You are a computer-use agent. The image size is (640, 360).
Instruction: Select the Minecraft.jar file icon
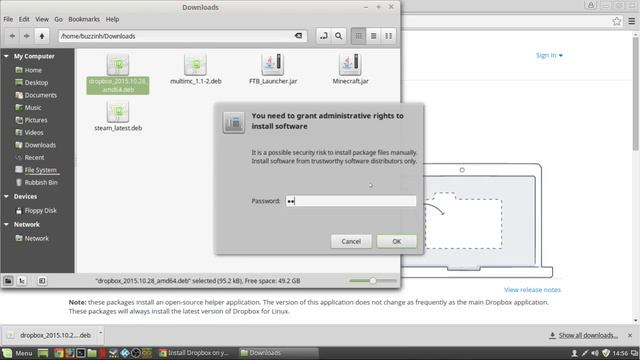350,64
